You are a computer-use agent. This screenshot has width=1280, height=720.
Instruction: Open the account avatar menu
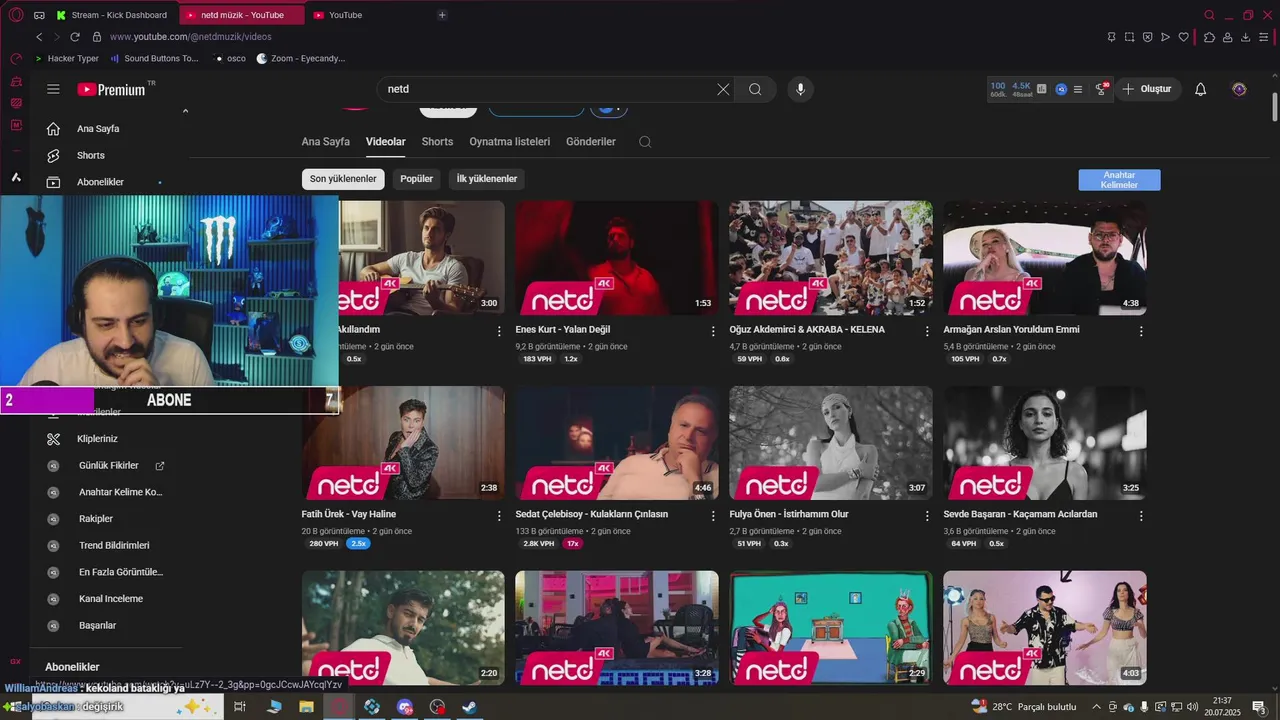click(1239, 89)
